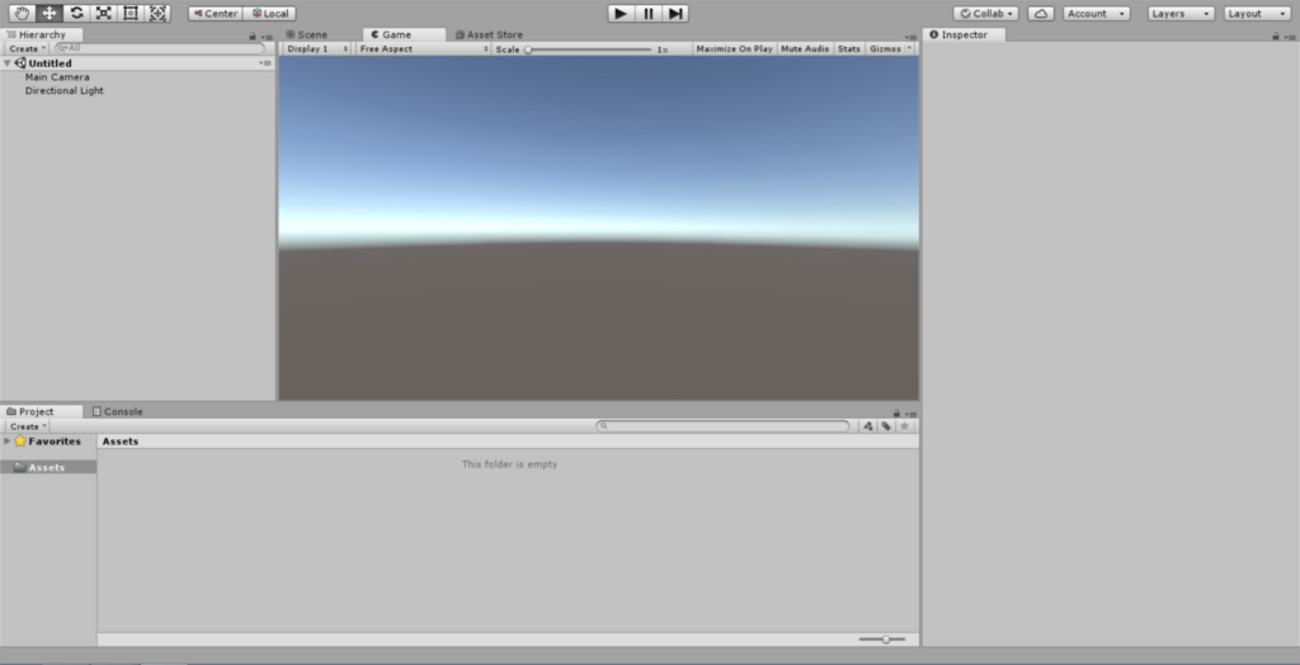The width and height of the screenshot is (1300, 665).
Task: Switch to the Project tab
Action: click(x=41, y=411)
